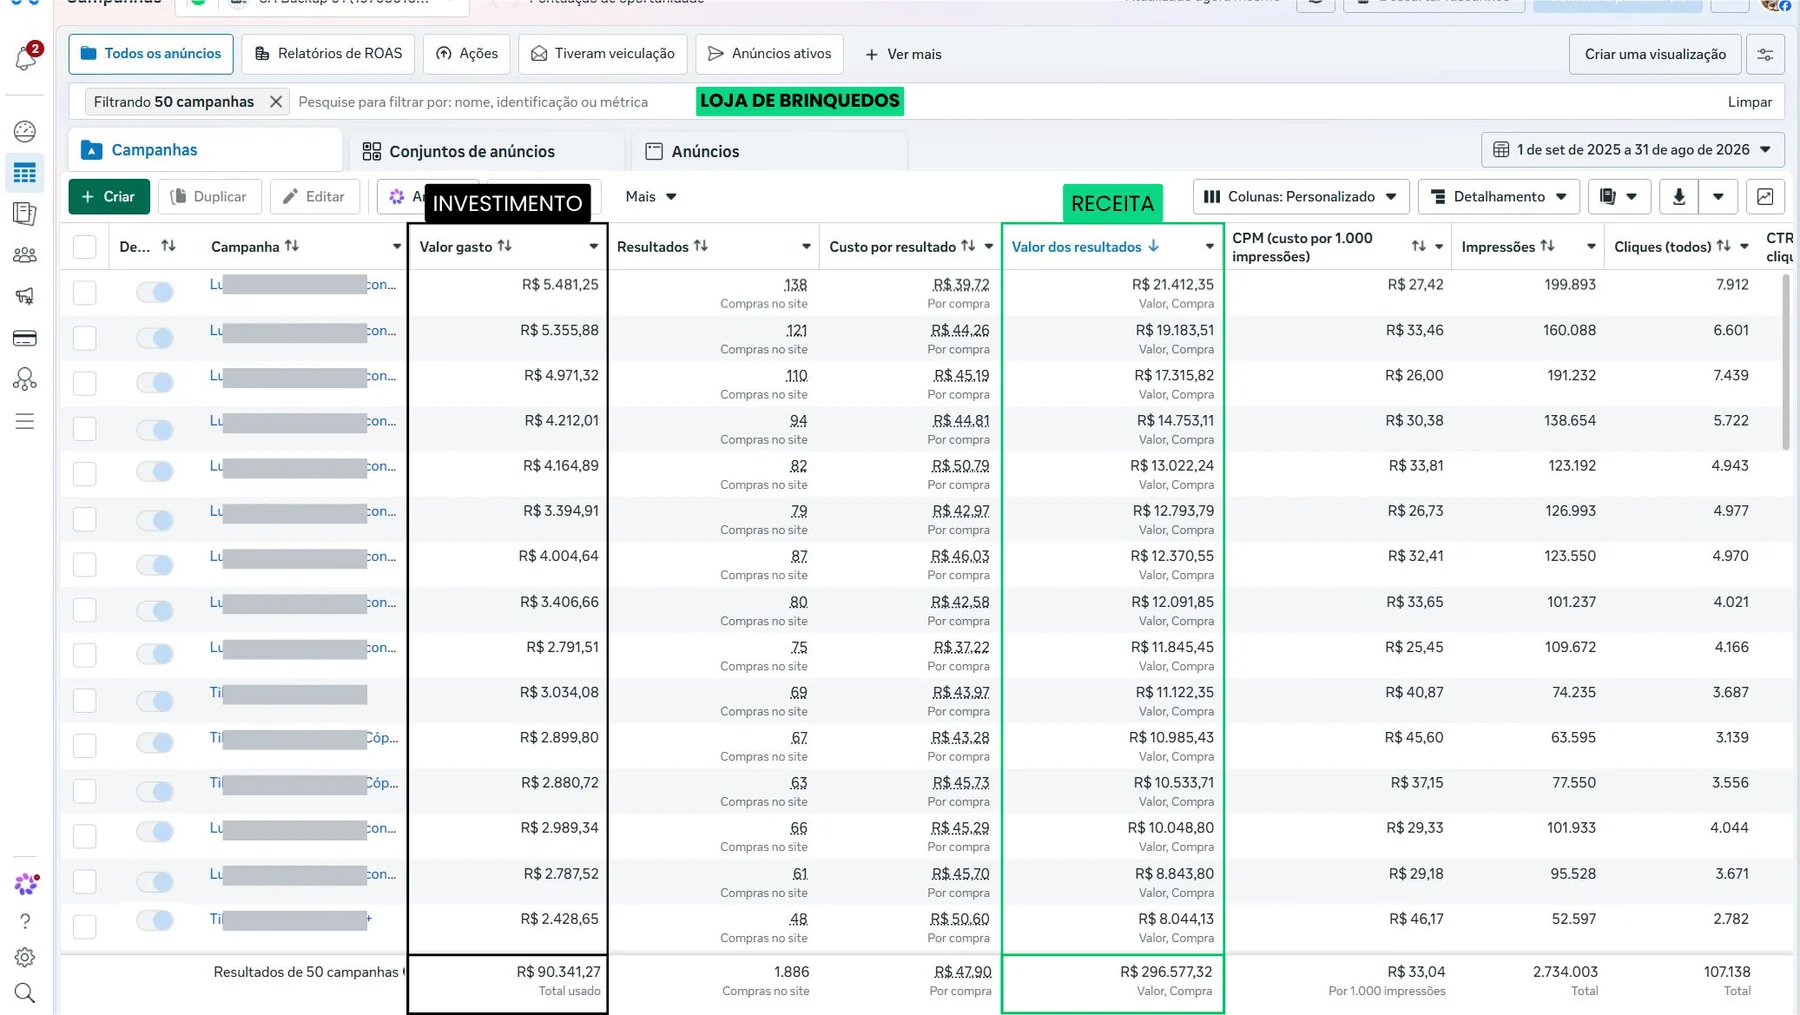Click Ver mais views button
Viewport: 1800px width, 1015px height.
pyautogui.click(x=903, y=54)
